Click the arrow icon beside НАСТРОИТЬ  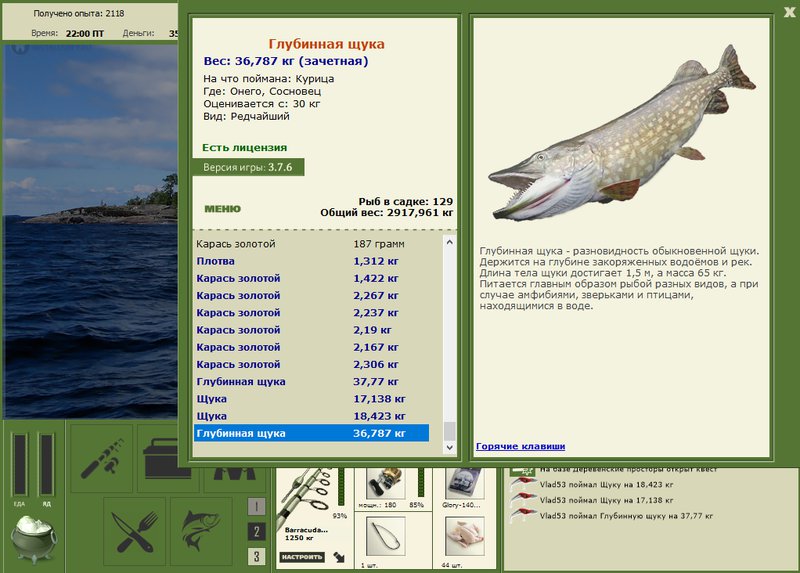coord(339,557)
